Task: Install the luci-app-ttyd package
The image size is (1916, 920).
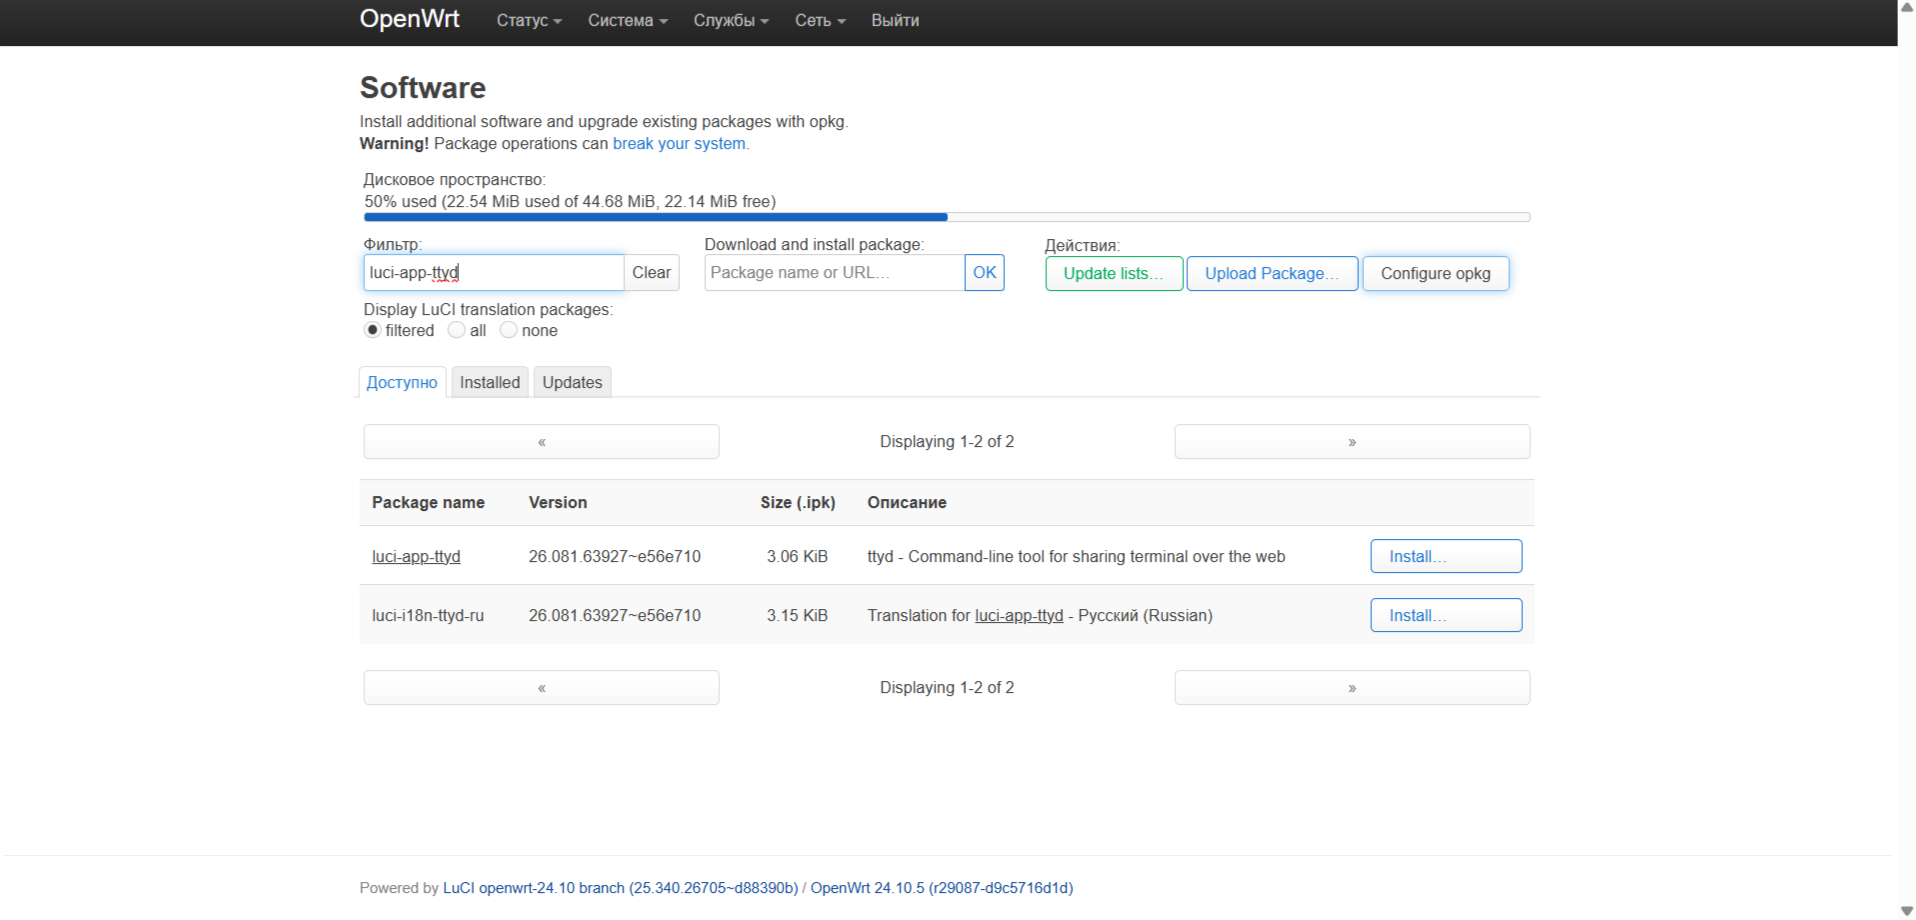Action: click(x=1446, y=557)
